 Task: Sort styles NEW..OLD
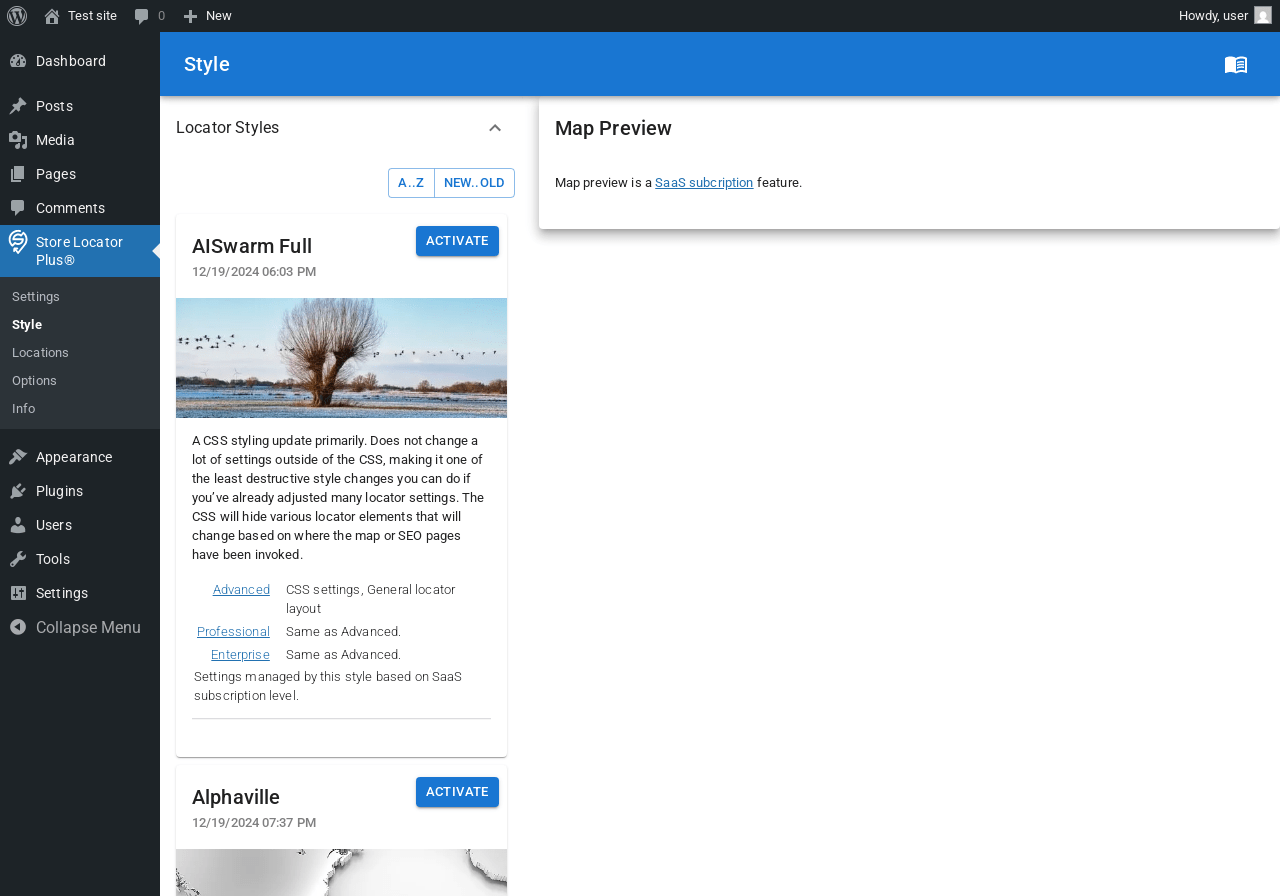point(474,183)
